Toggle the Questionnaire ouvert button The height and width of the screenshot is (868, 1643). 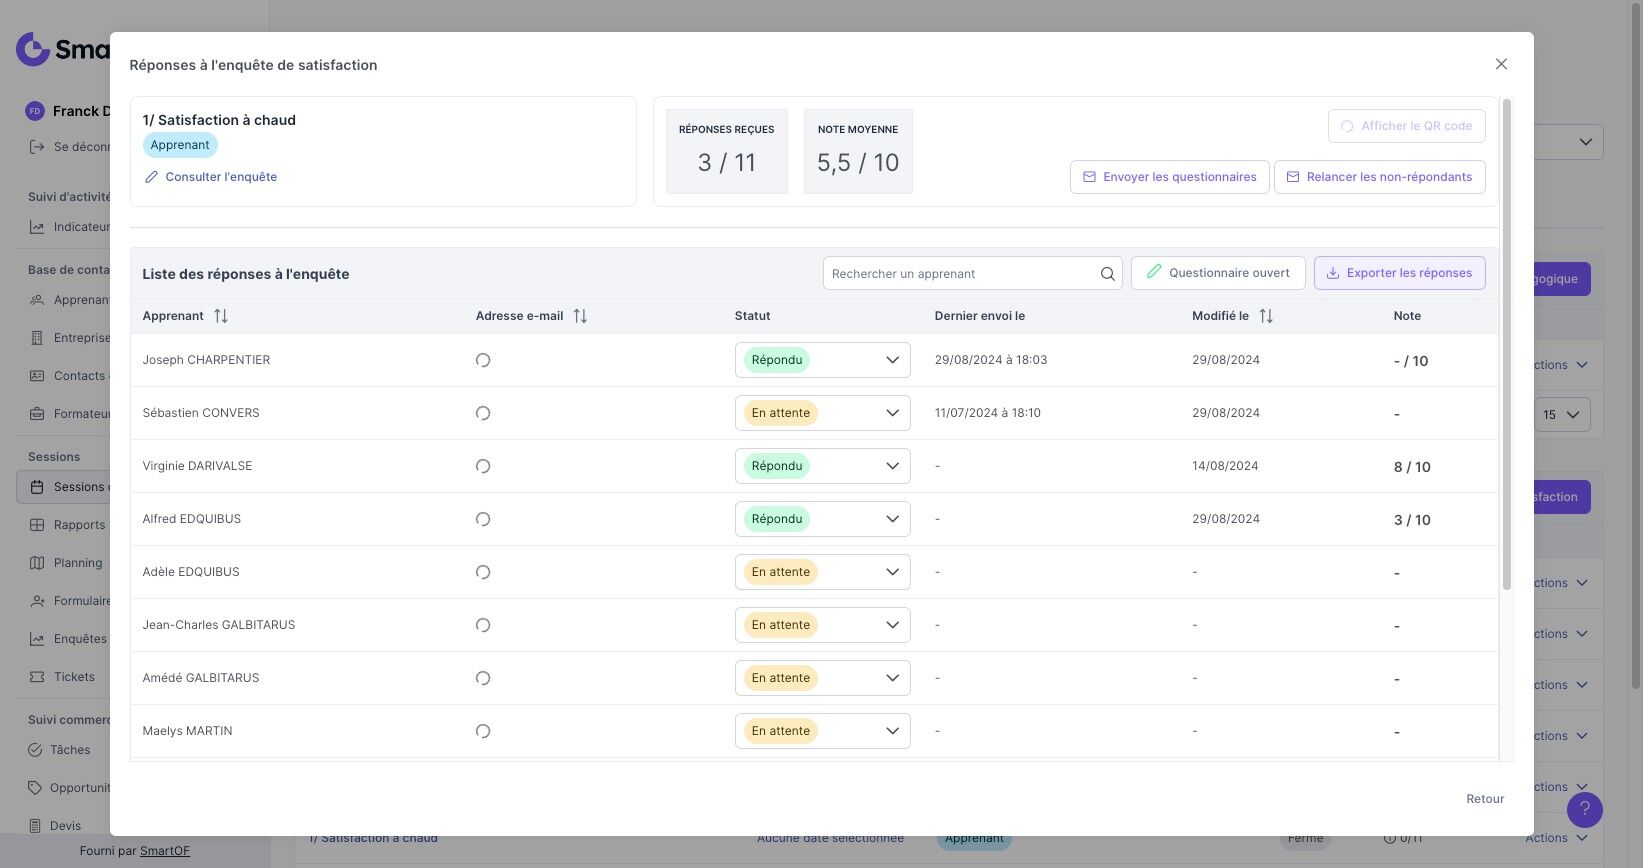pyautogui.click(x=1217, y=273)
